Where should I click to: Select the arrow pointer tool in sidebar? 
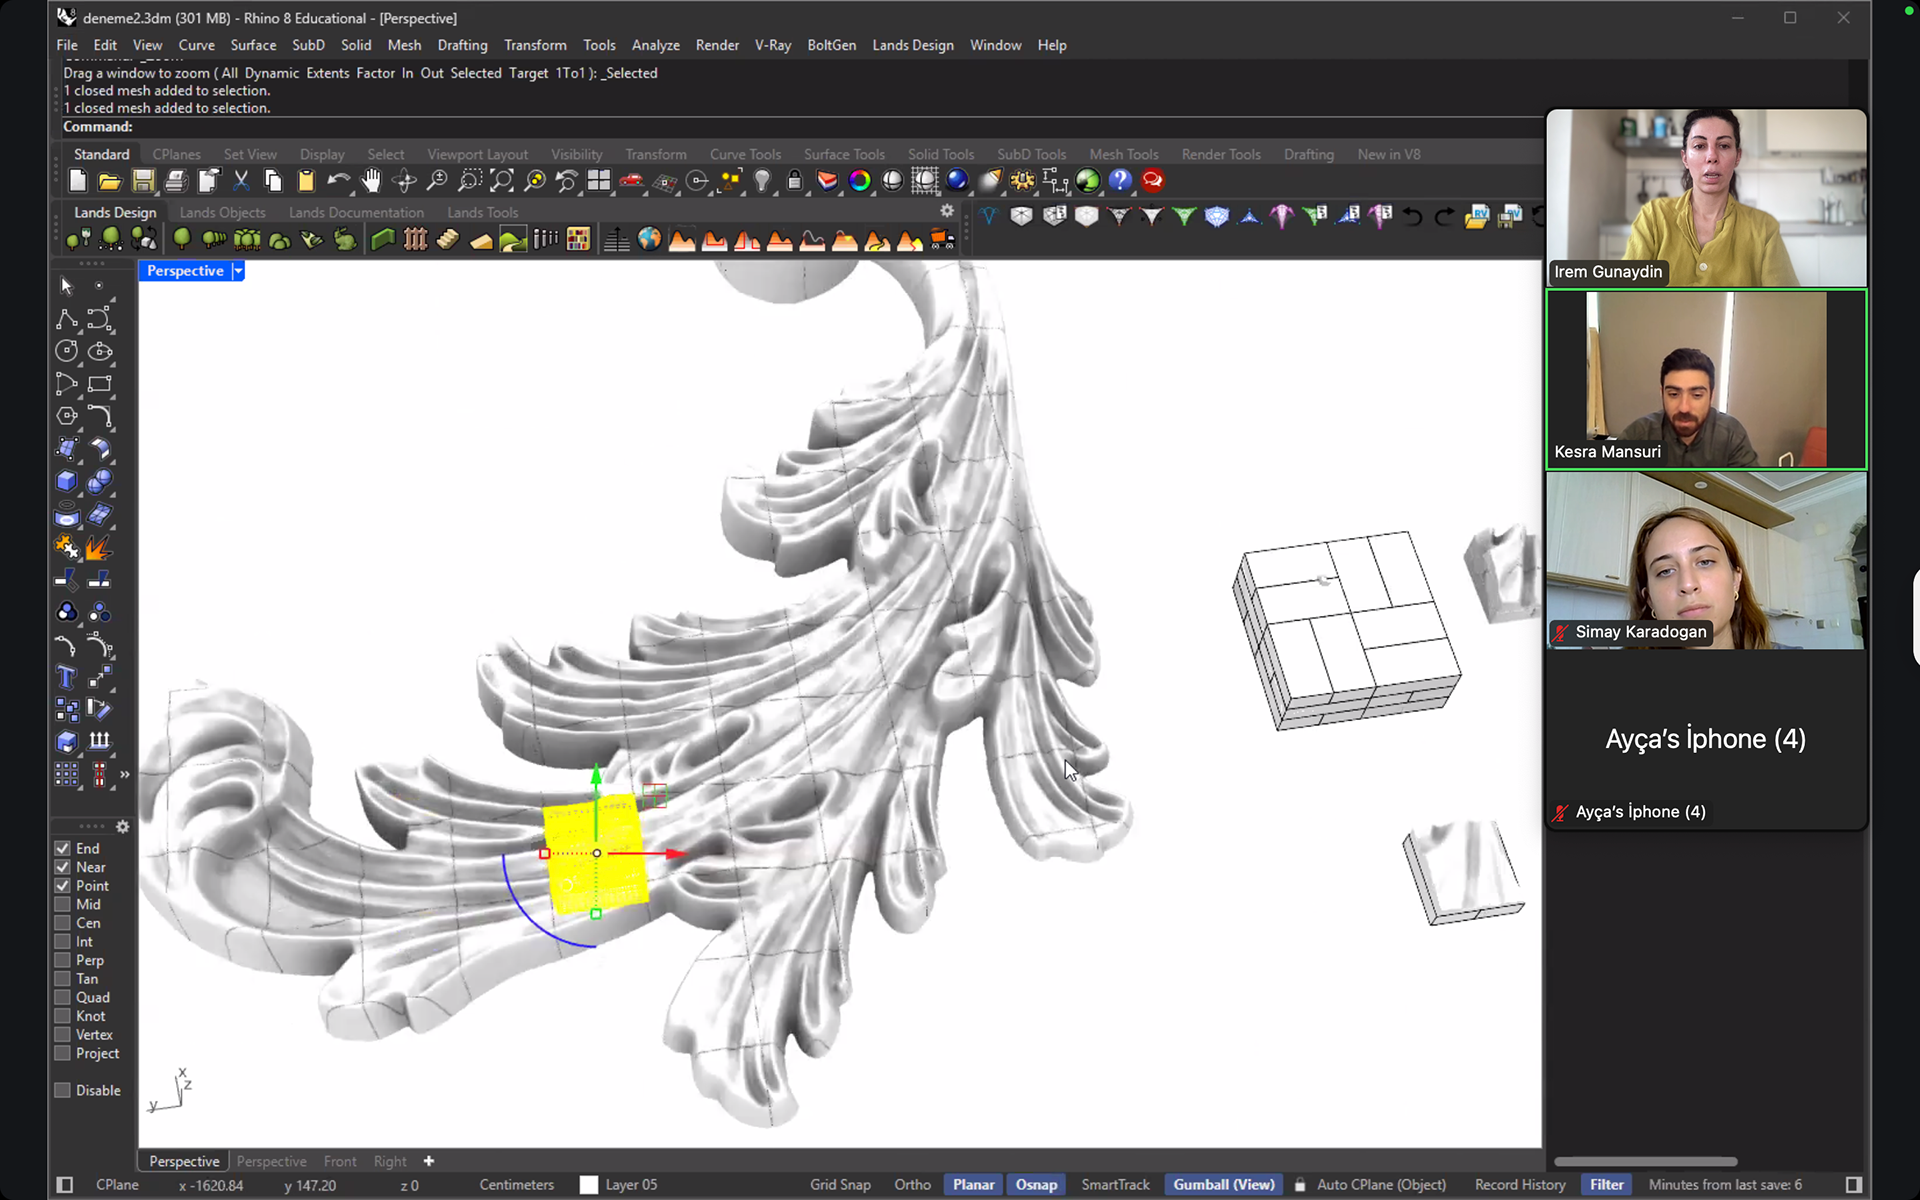click(x=67, y=287)
